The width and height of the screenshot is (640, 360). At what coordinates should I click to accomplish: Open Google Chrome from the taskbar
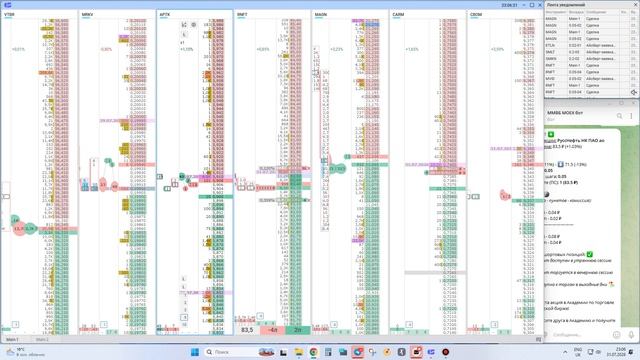(x=313, y=352)
